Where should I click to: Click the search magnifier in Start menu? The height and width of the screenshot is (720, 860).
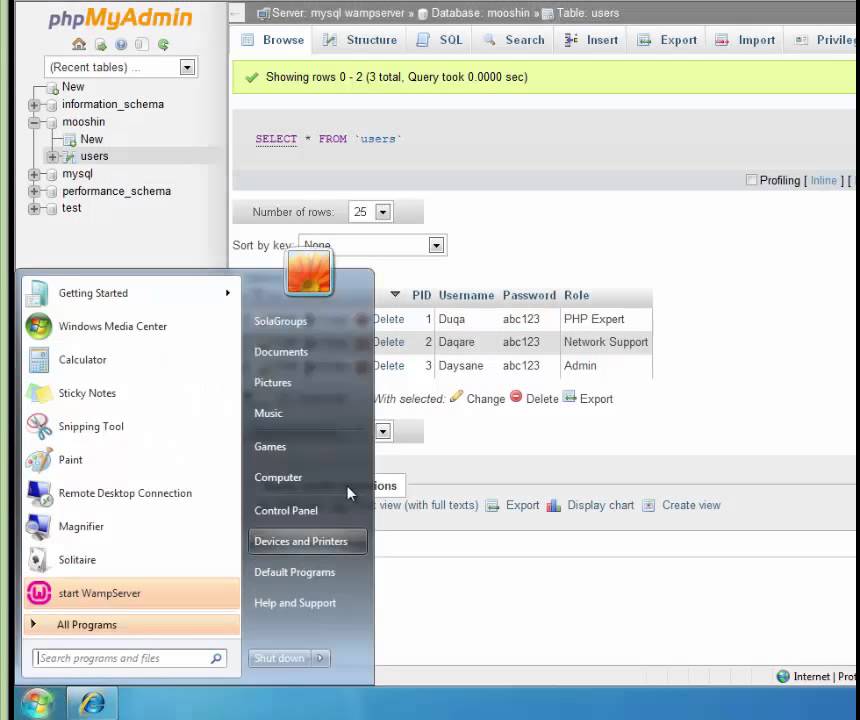coord(216,658)
